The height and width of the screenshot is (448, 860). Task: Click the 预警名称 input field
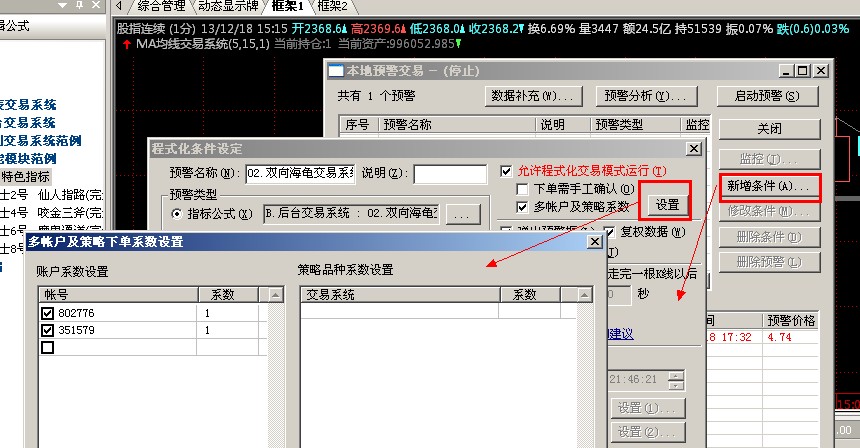(305, 173)
